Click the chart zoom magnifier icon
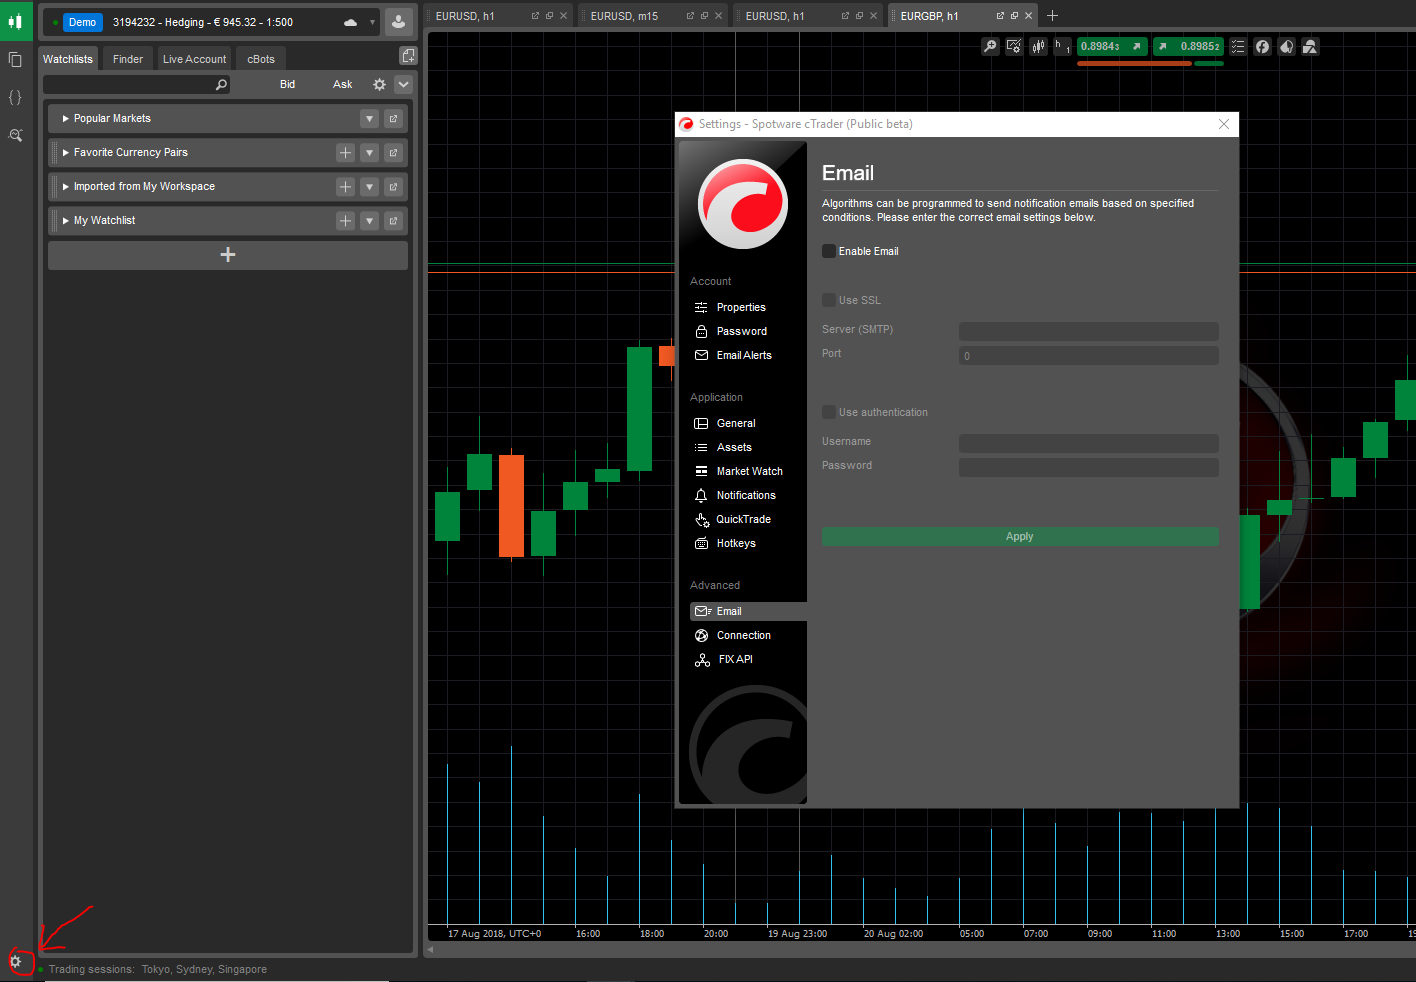This screenshot has height=982, width=1416. 990,46
